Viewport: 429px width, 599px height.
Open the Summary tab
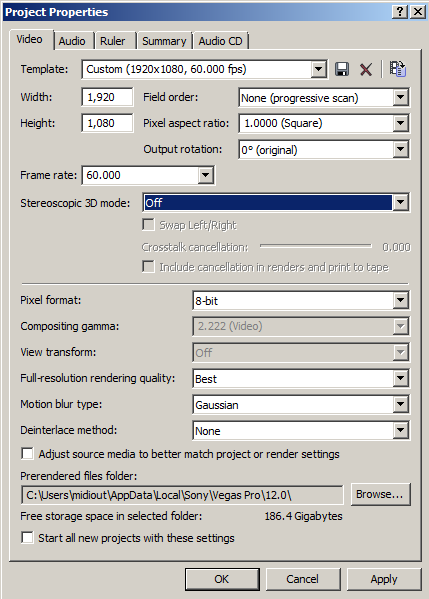click(x=164, y=41)
